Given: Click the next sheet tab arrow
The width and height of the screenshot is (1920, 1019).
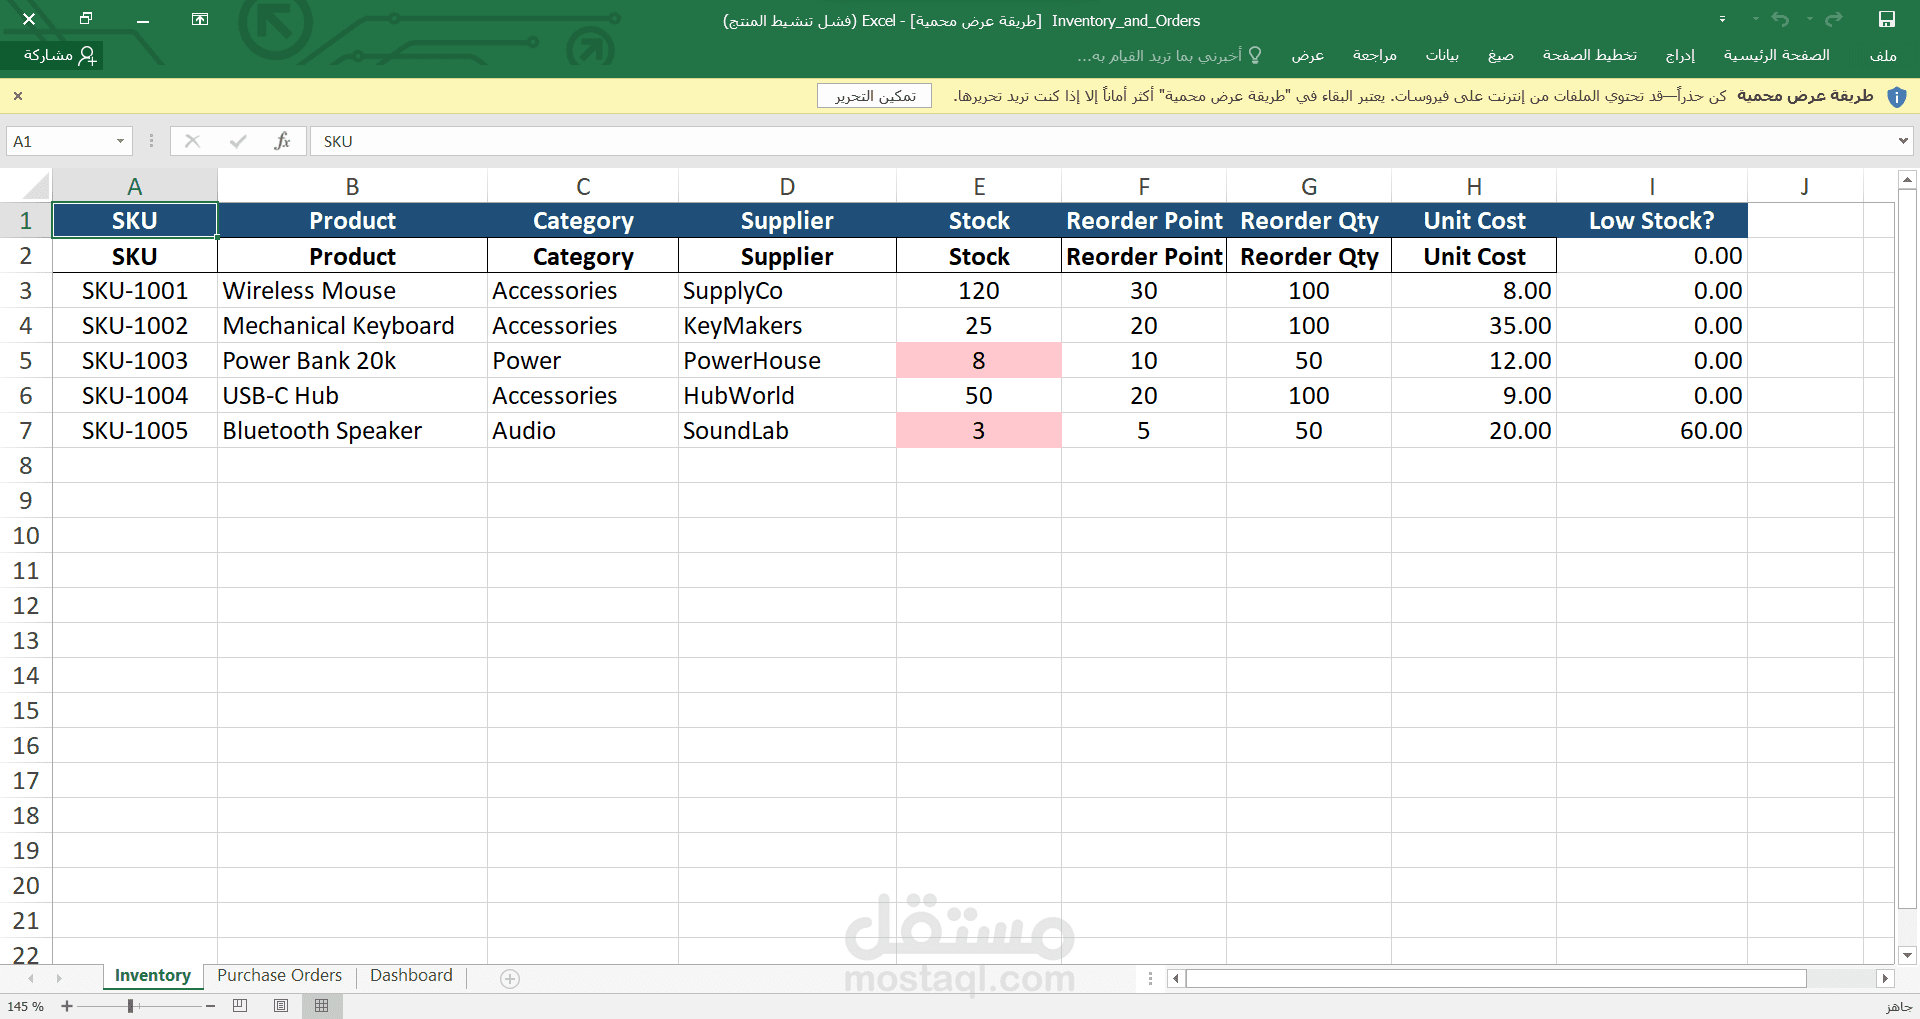Looking at the screenshot, I should 59,978.
